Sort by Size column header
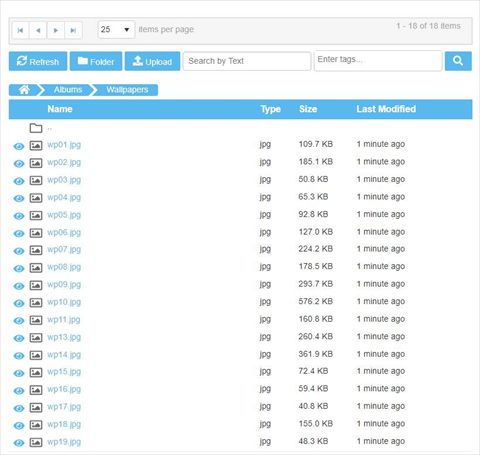480x455 pixels. coord(308,109)
